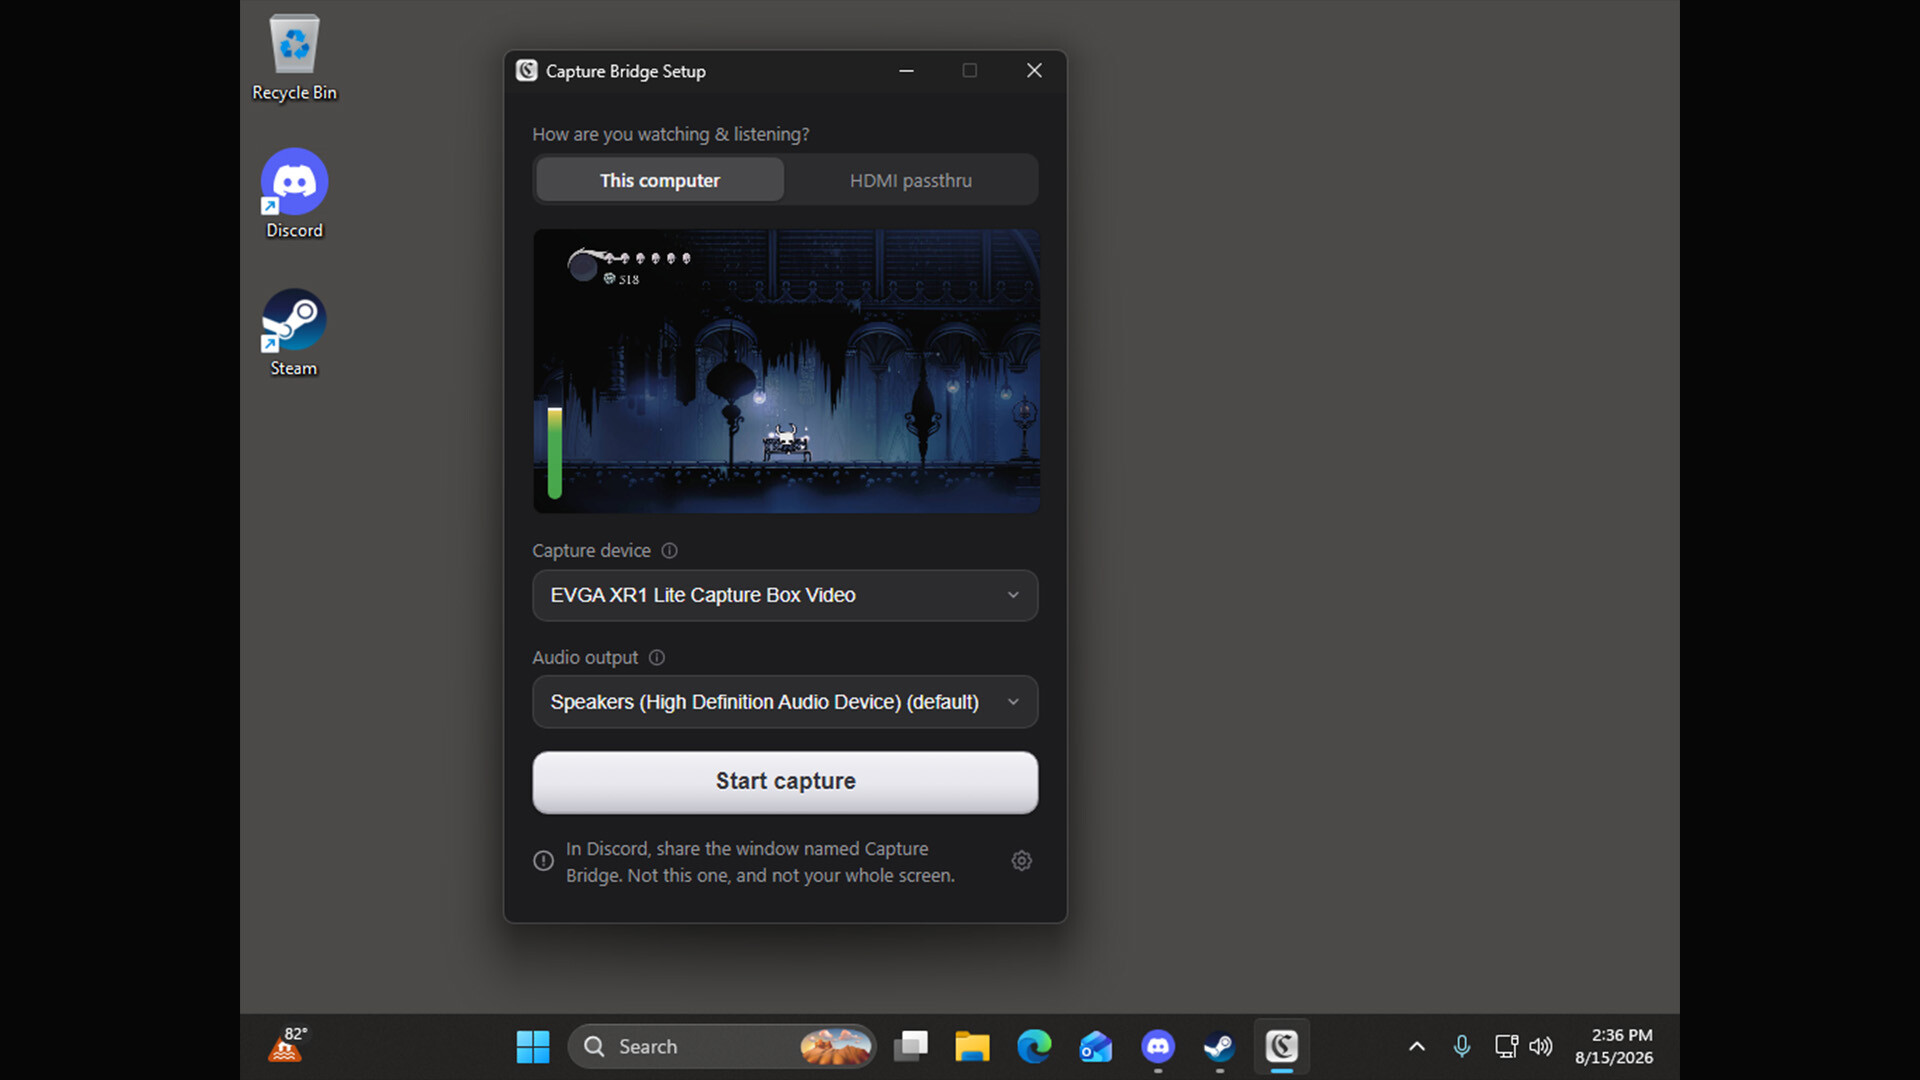The width and height of the screenshot is (1920, 1080).
Task: Select the Steam desktop shortcut
Action: pos(294,333)
